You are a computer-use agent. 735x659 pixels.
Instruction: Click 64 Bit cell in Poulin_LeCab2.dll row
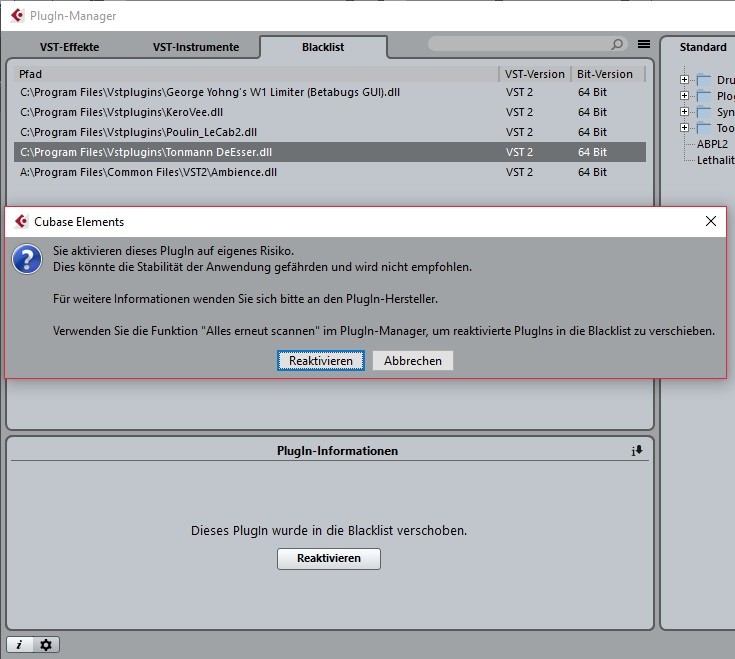pyautogui.click(x=592, y=132)
